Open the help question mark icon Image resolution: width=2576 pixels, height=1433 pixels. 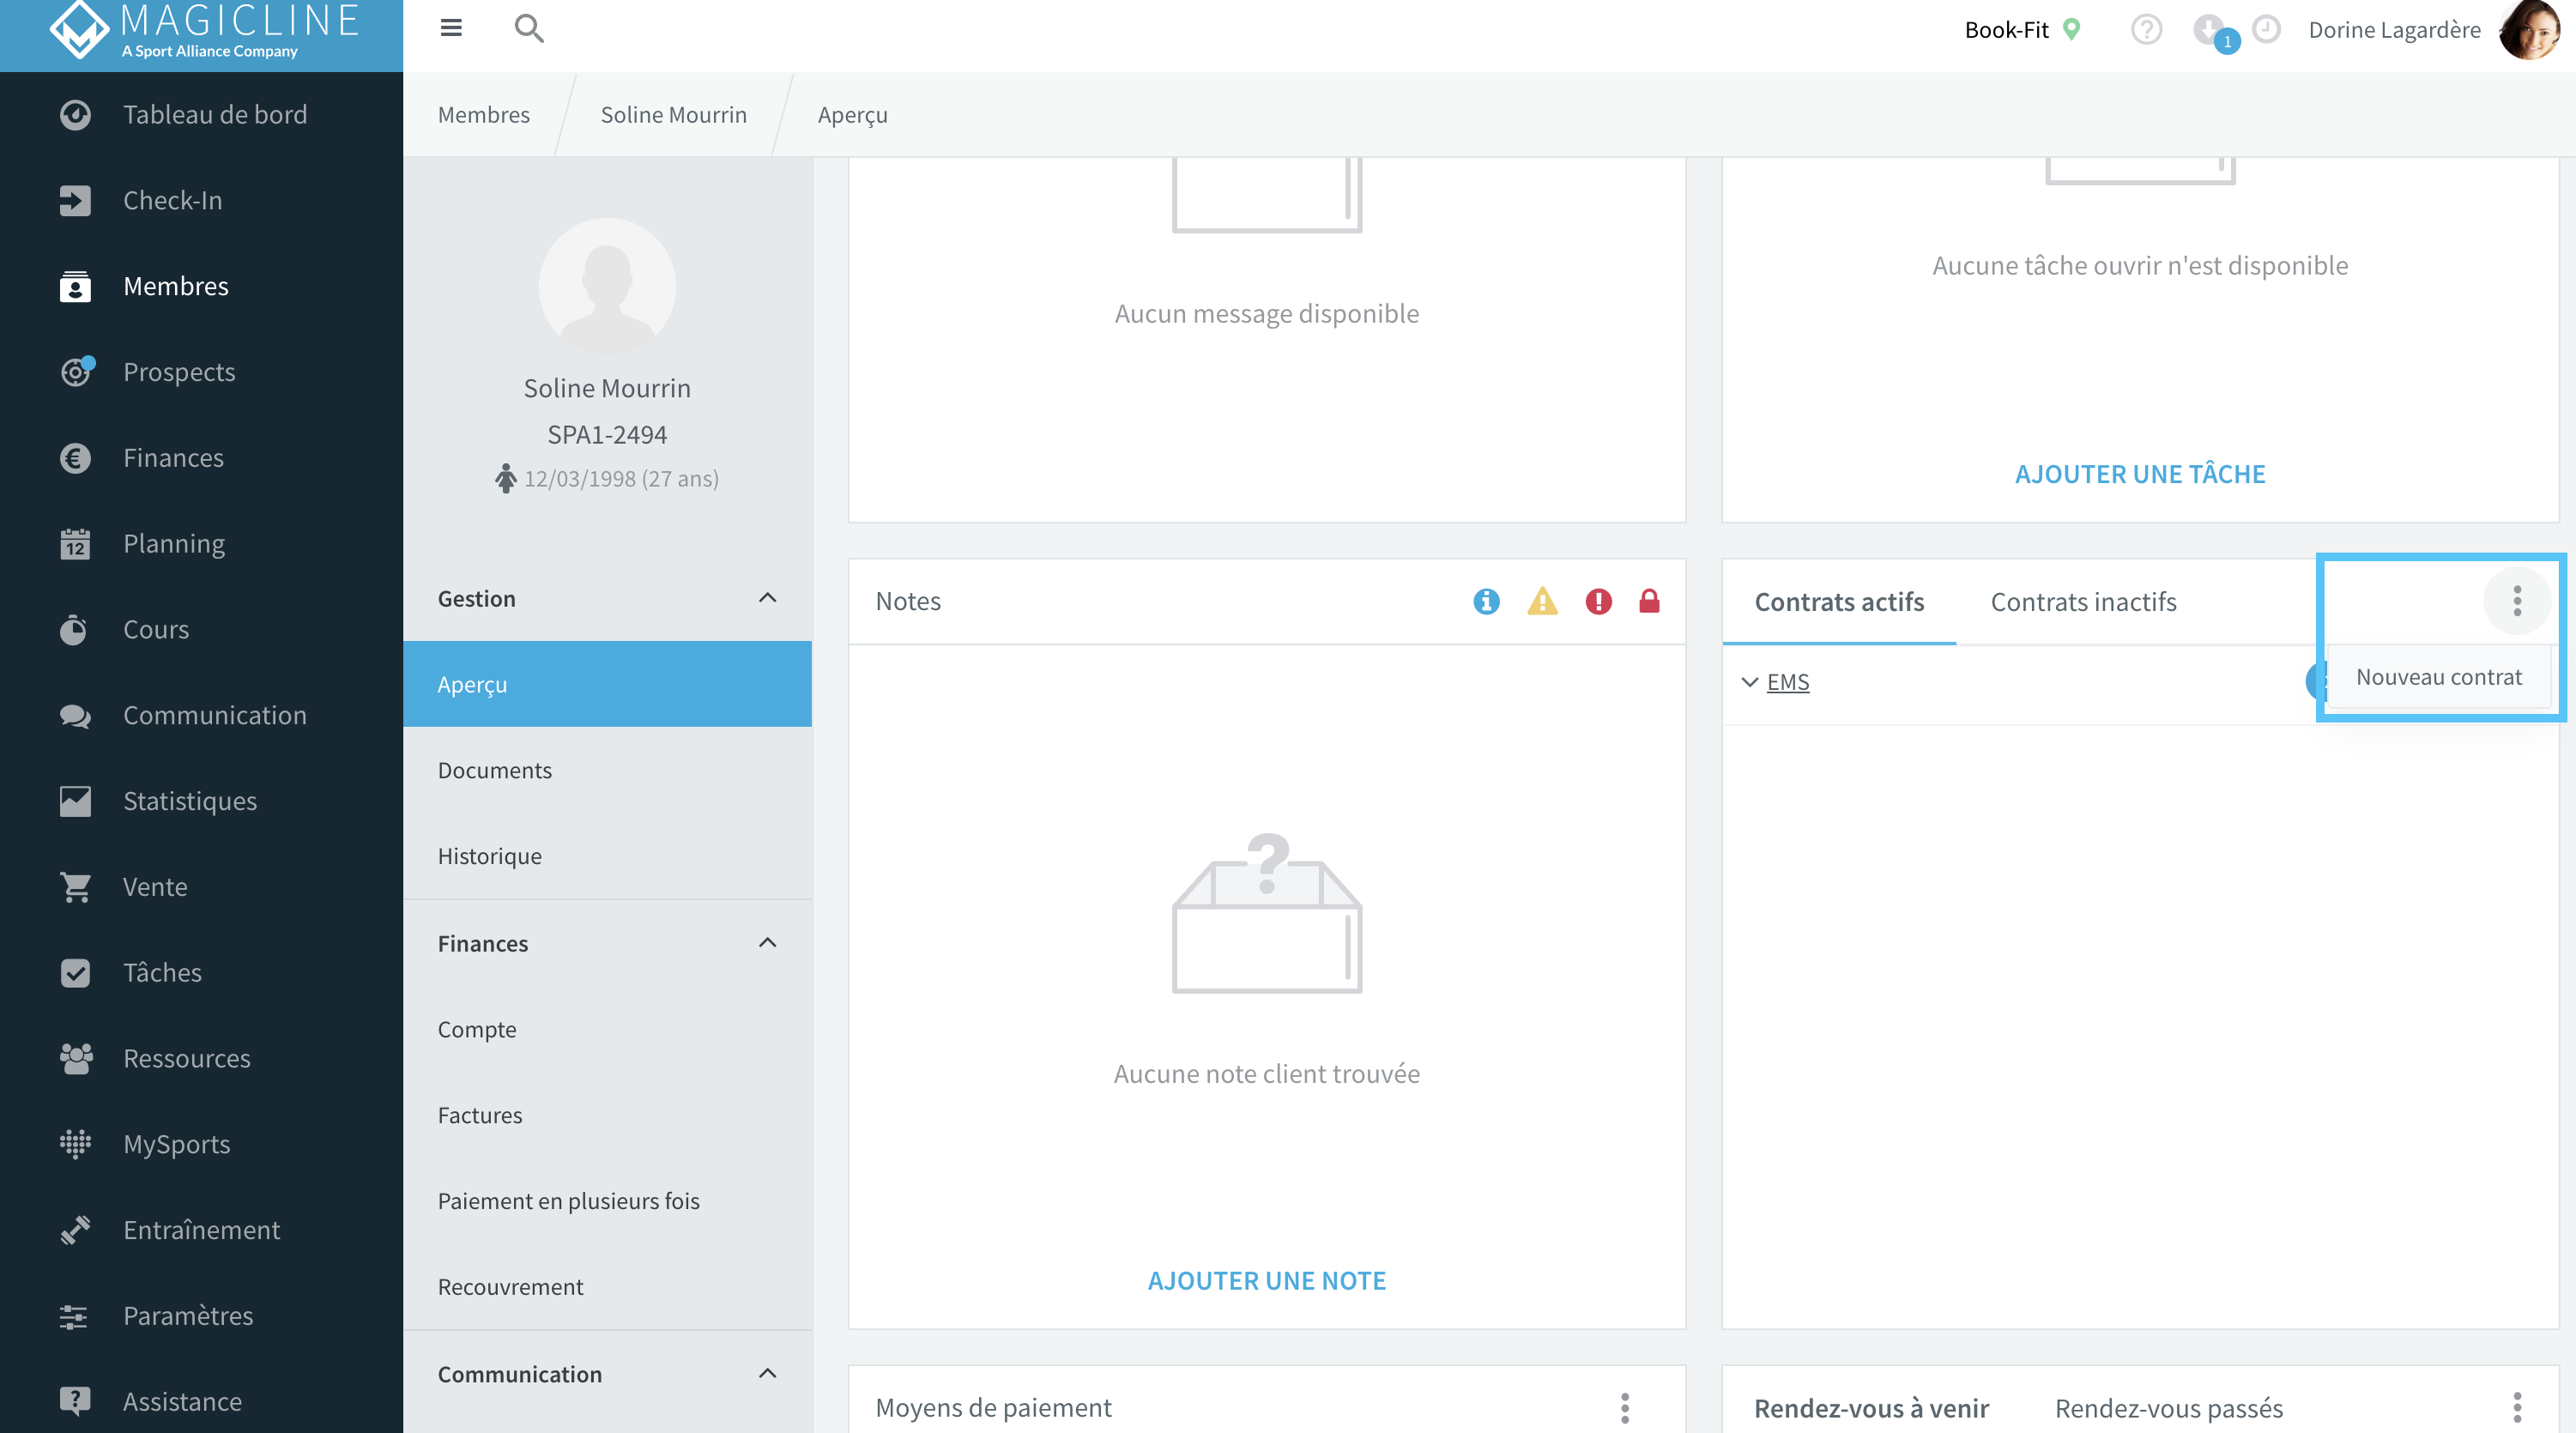[2146, 30]
